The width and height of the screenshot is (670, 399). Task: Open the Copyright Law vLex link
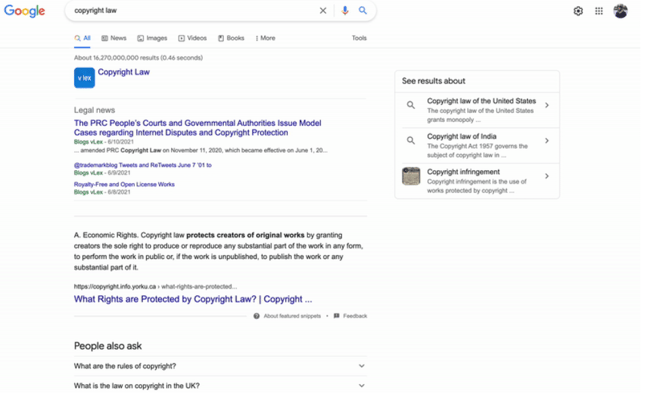(x=123, y=72)
